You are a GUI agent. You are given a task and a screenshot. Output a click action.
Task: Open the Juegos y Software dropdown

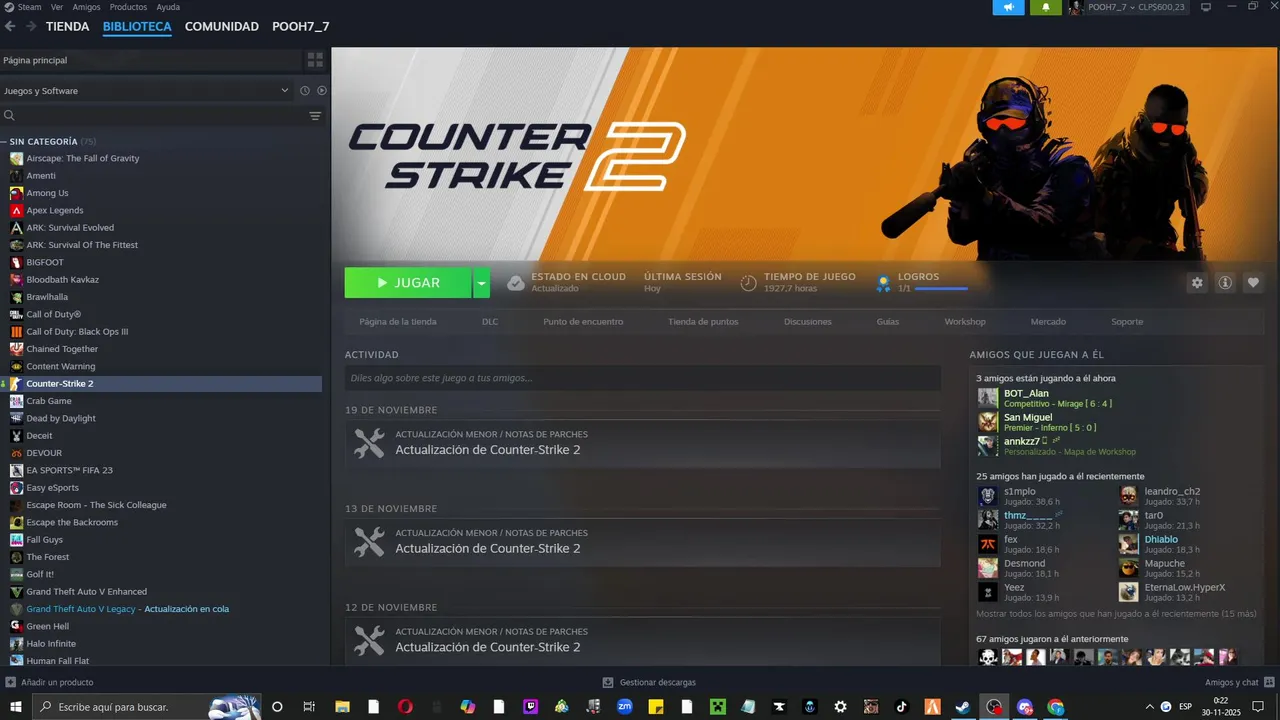coord(146,91)
